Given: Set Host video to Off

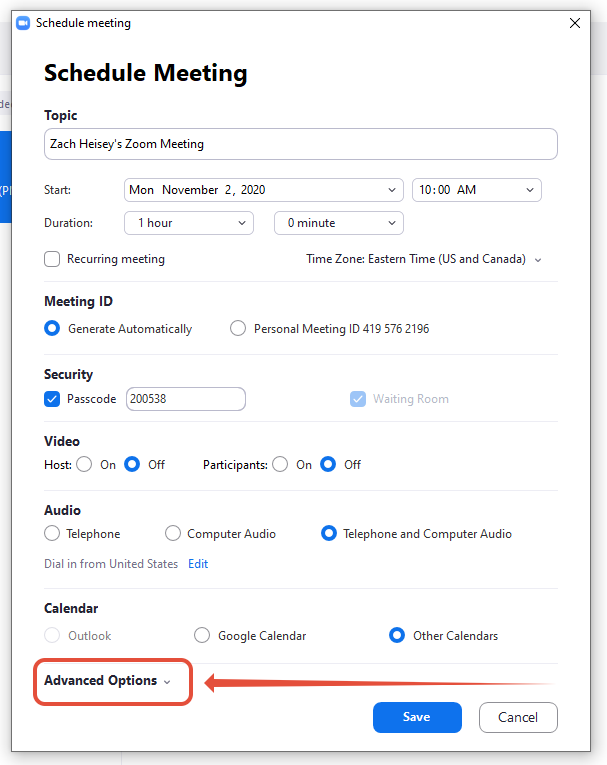Looking at the screenshot, I should [x=132, y=464].
